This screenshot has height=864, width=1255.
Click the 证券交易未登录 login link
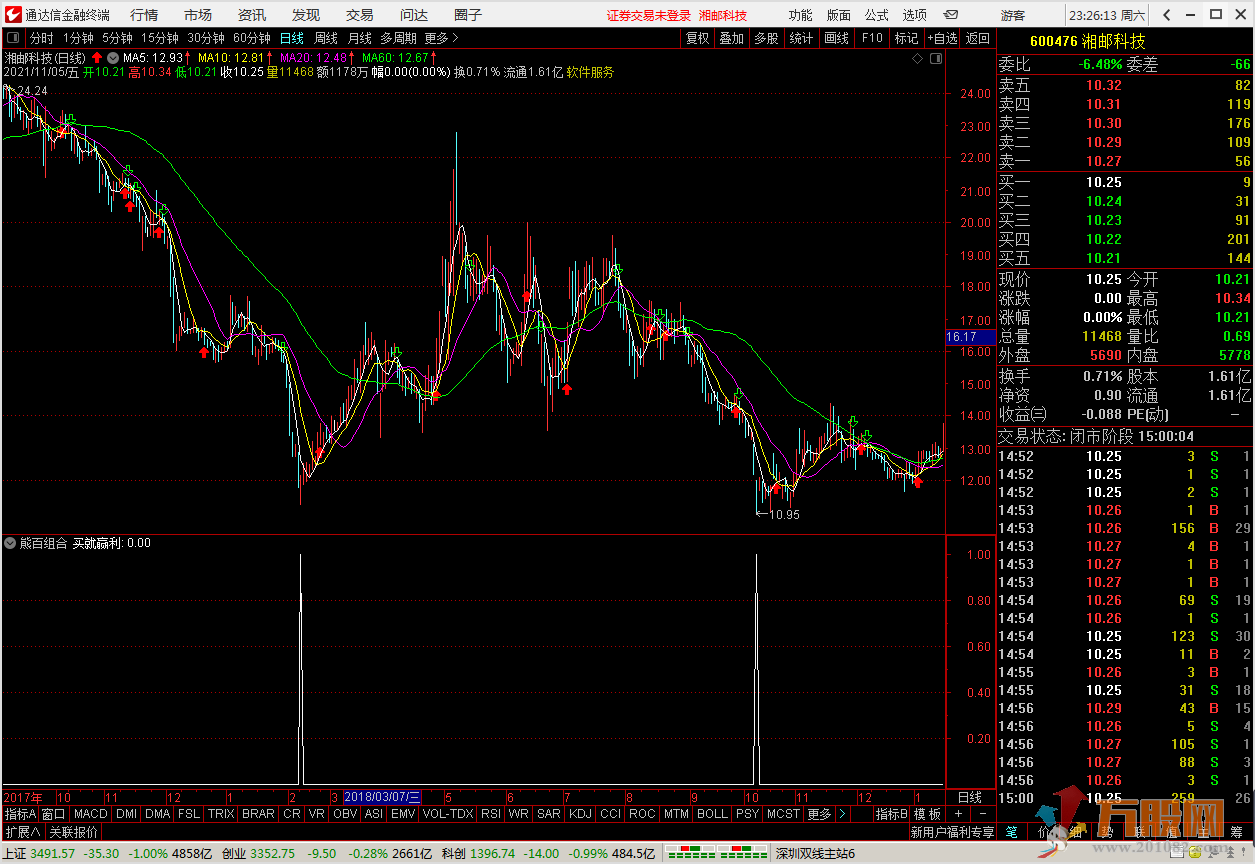coord(648,15)
